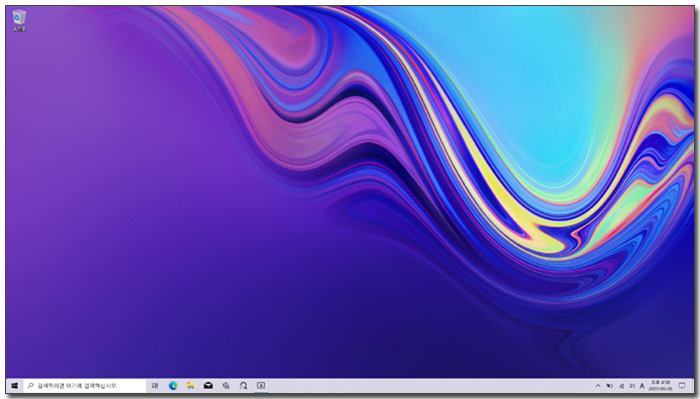Open File Explorer from the taskbar
The height and width of the screenshot is (399, 700).
tap(191, 386)
